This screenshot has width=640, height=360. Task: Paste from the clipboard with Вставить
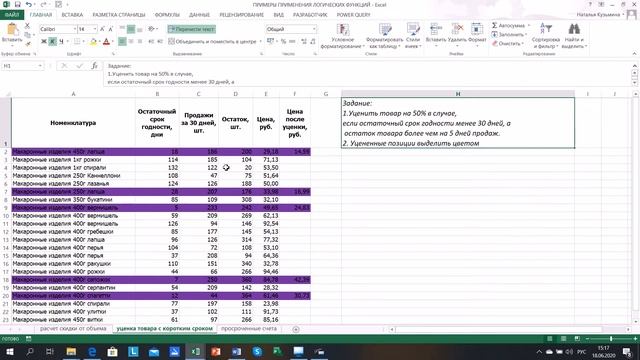point(12,33)
